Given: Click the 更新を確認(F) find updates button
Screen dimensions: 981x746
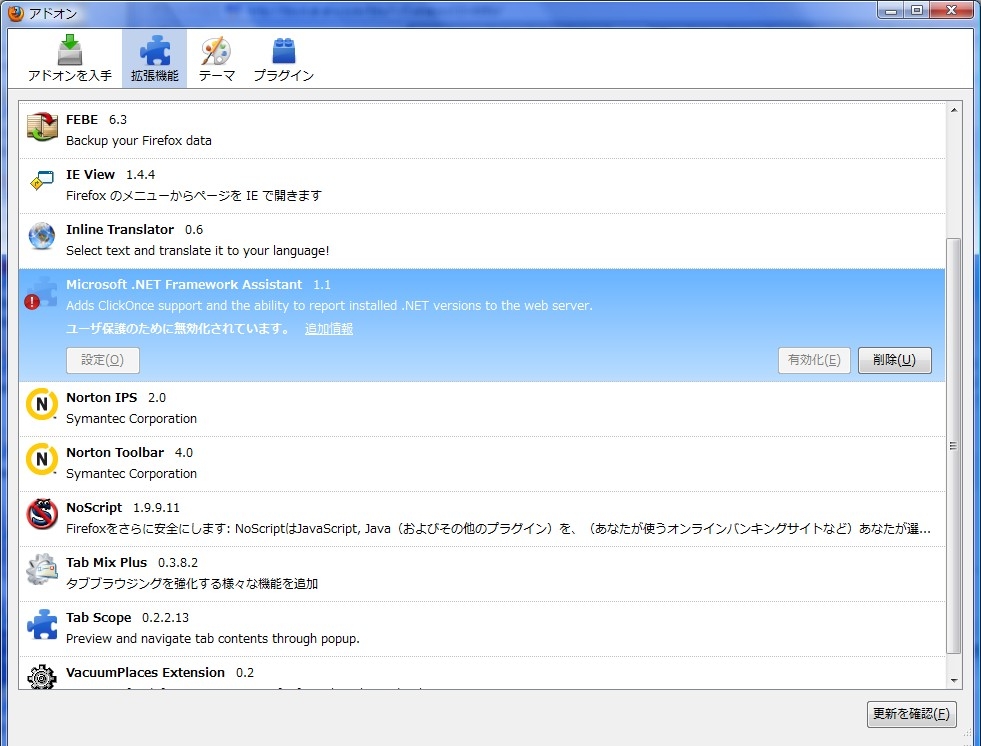Looking at the screenshot, I should click(912, 713).
